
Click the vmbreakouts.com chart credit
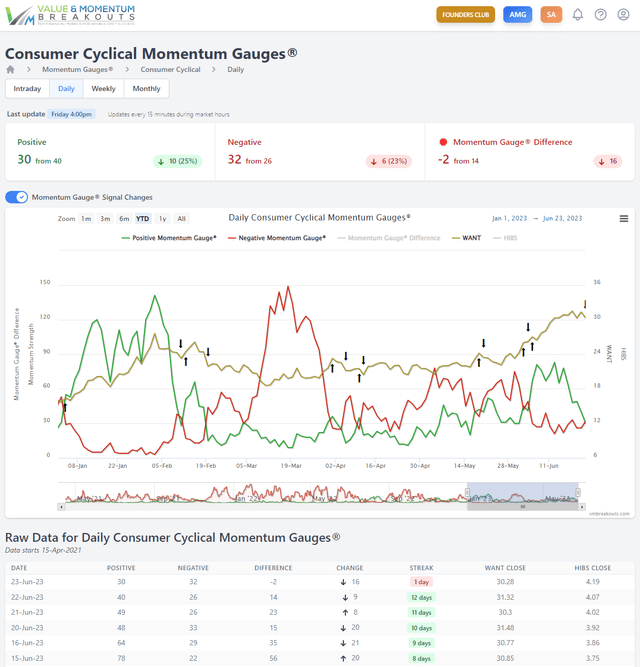coord(609,514)
